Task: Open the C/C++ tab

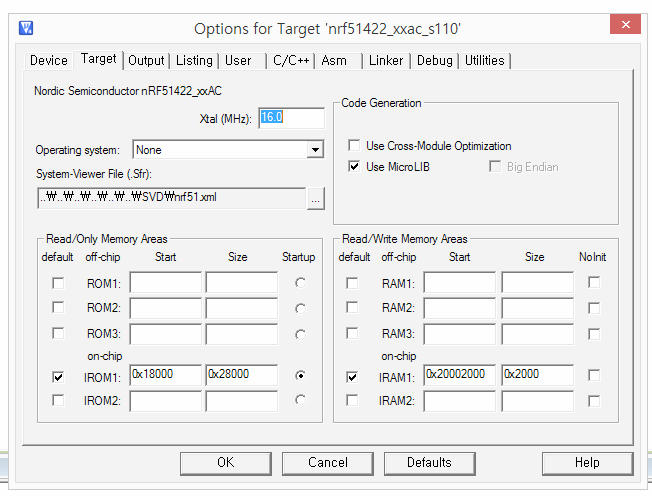Action: [291, 61]
